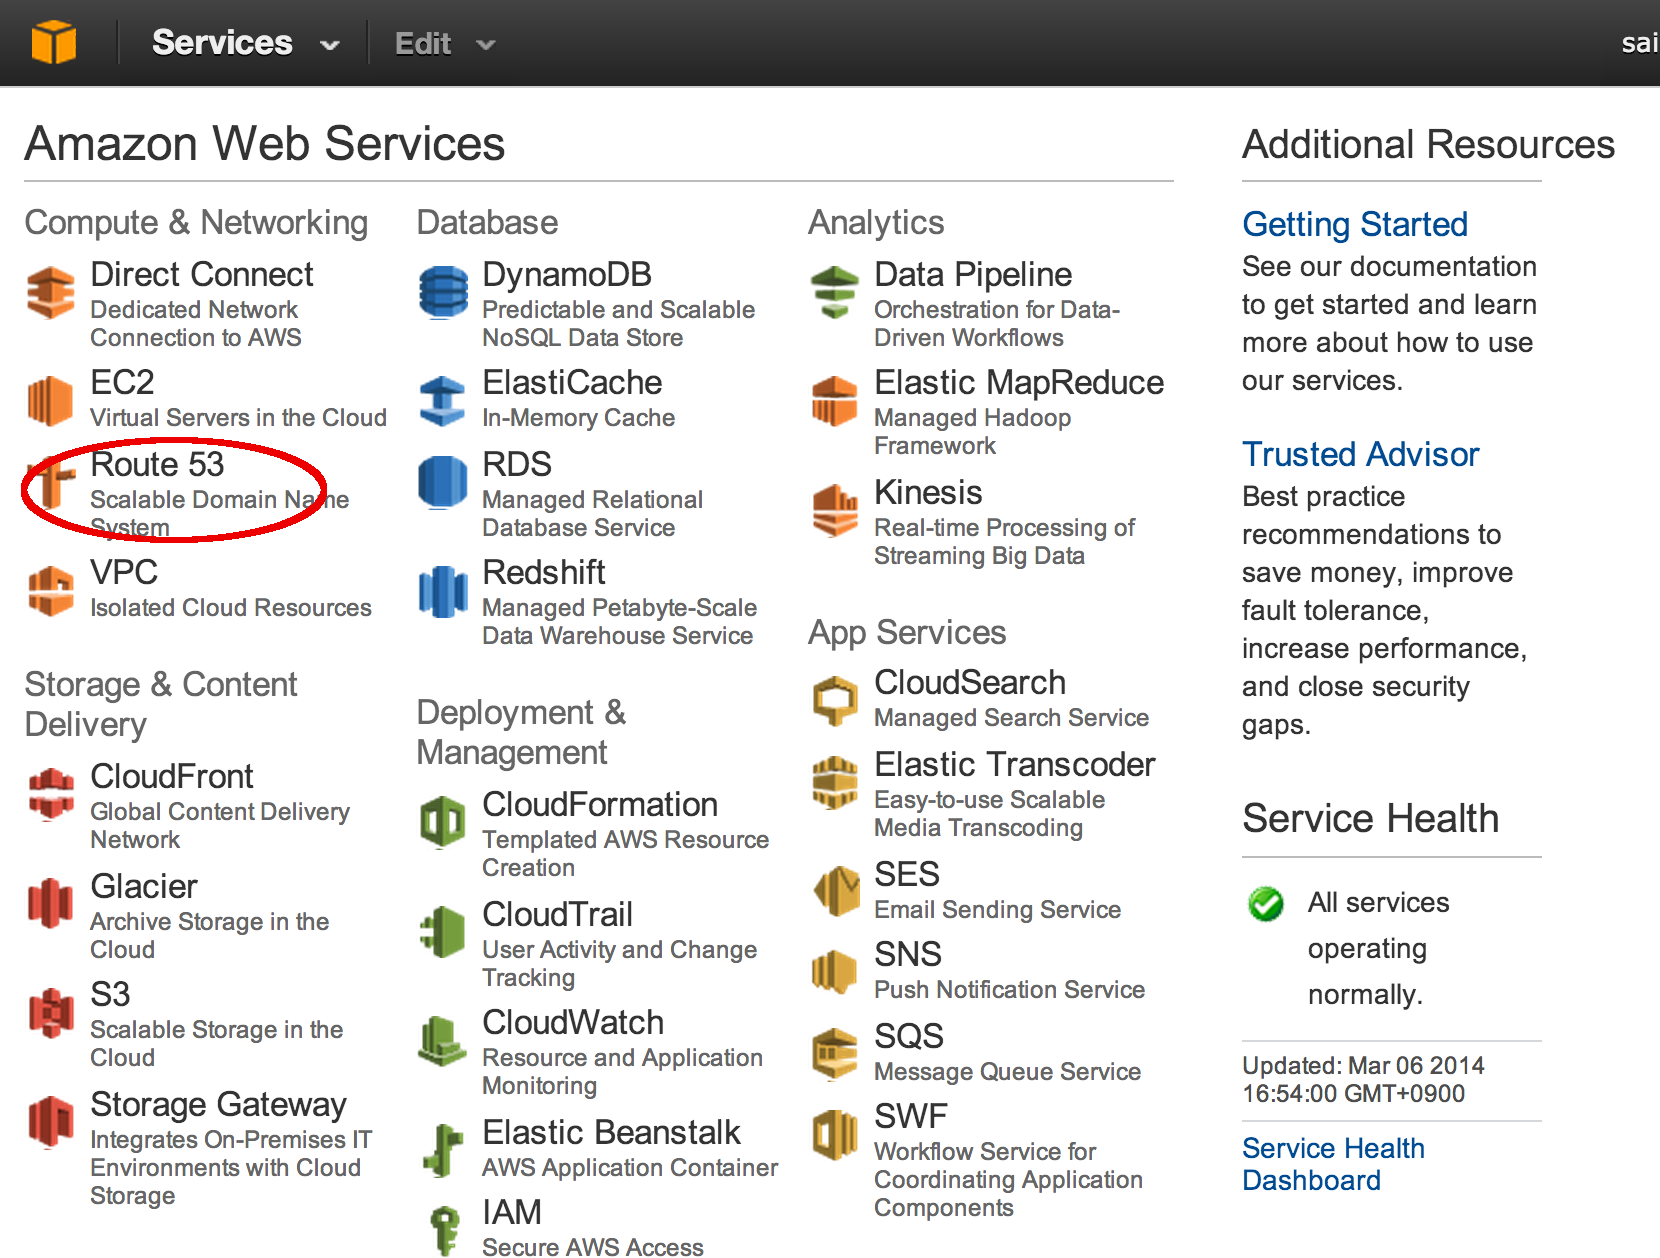
Task: Expand the Edit dropdown menu
Action: tap(444, 44)
